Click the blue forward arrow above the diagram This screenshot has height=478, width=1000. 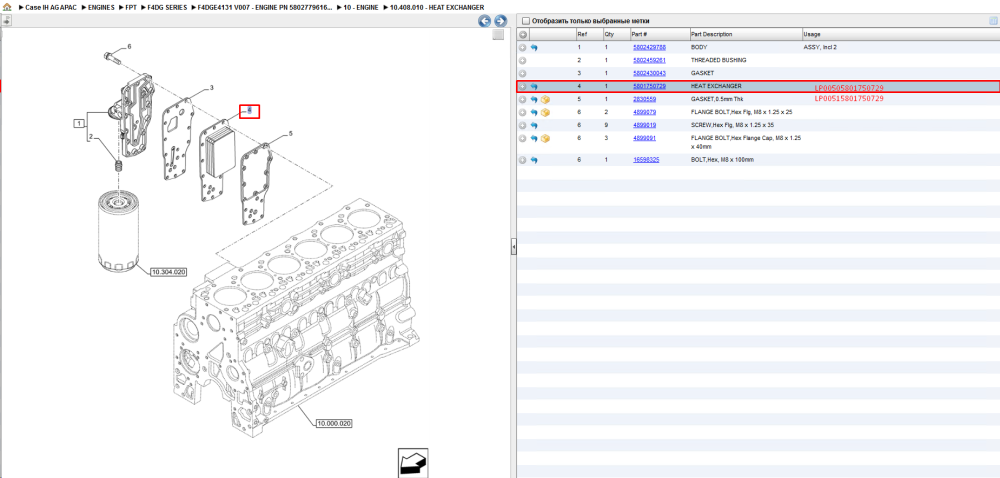point(501,21)
